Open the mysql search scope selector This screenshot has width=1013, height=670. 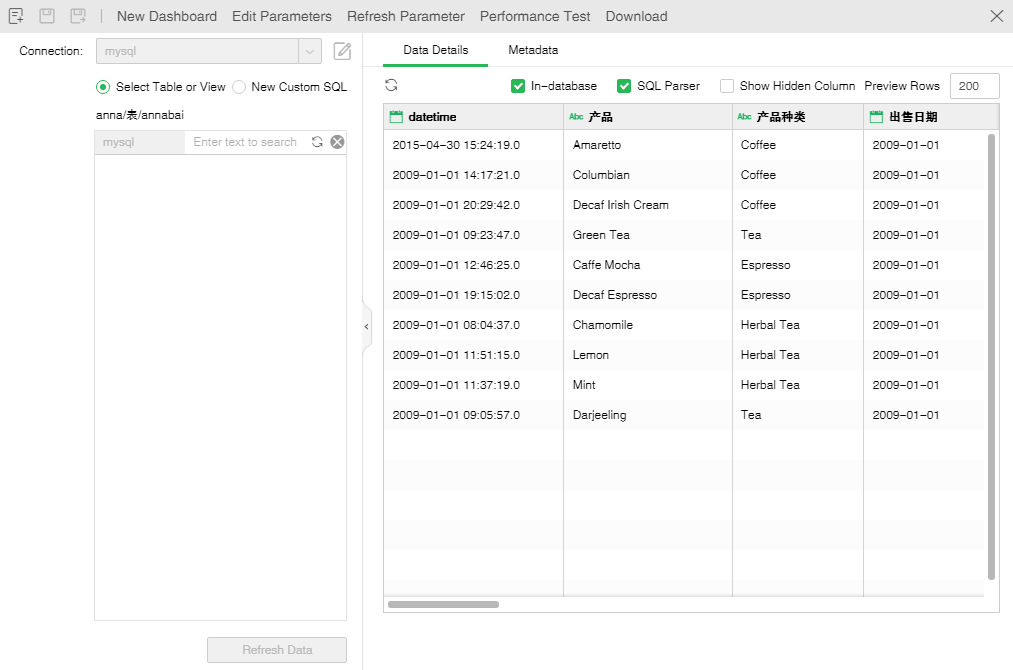pyautogui.click(x=140, y=142)
